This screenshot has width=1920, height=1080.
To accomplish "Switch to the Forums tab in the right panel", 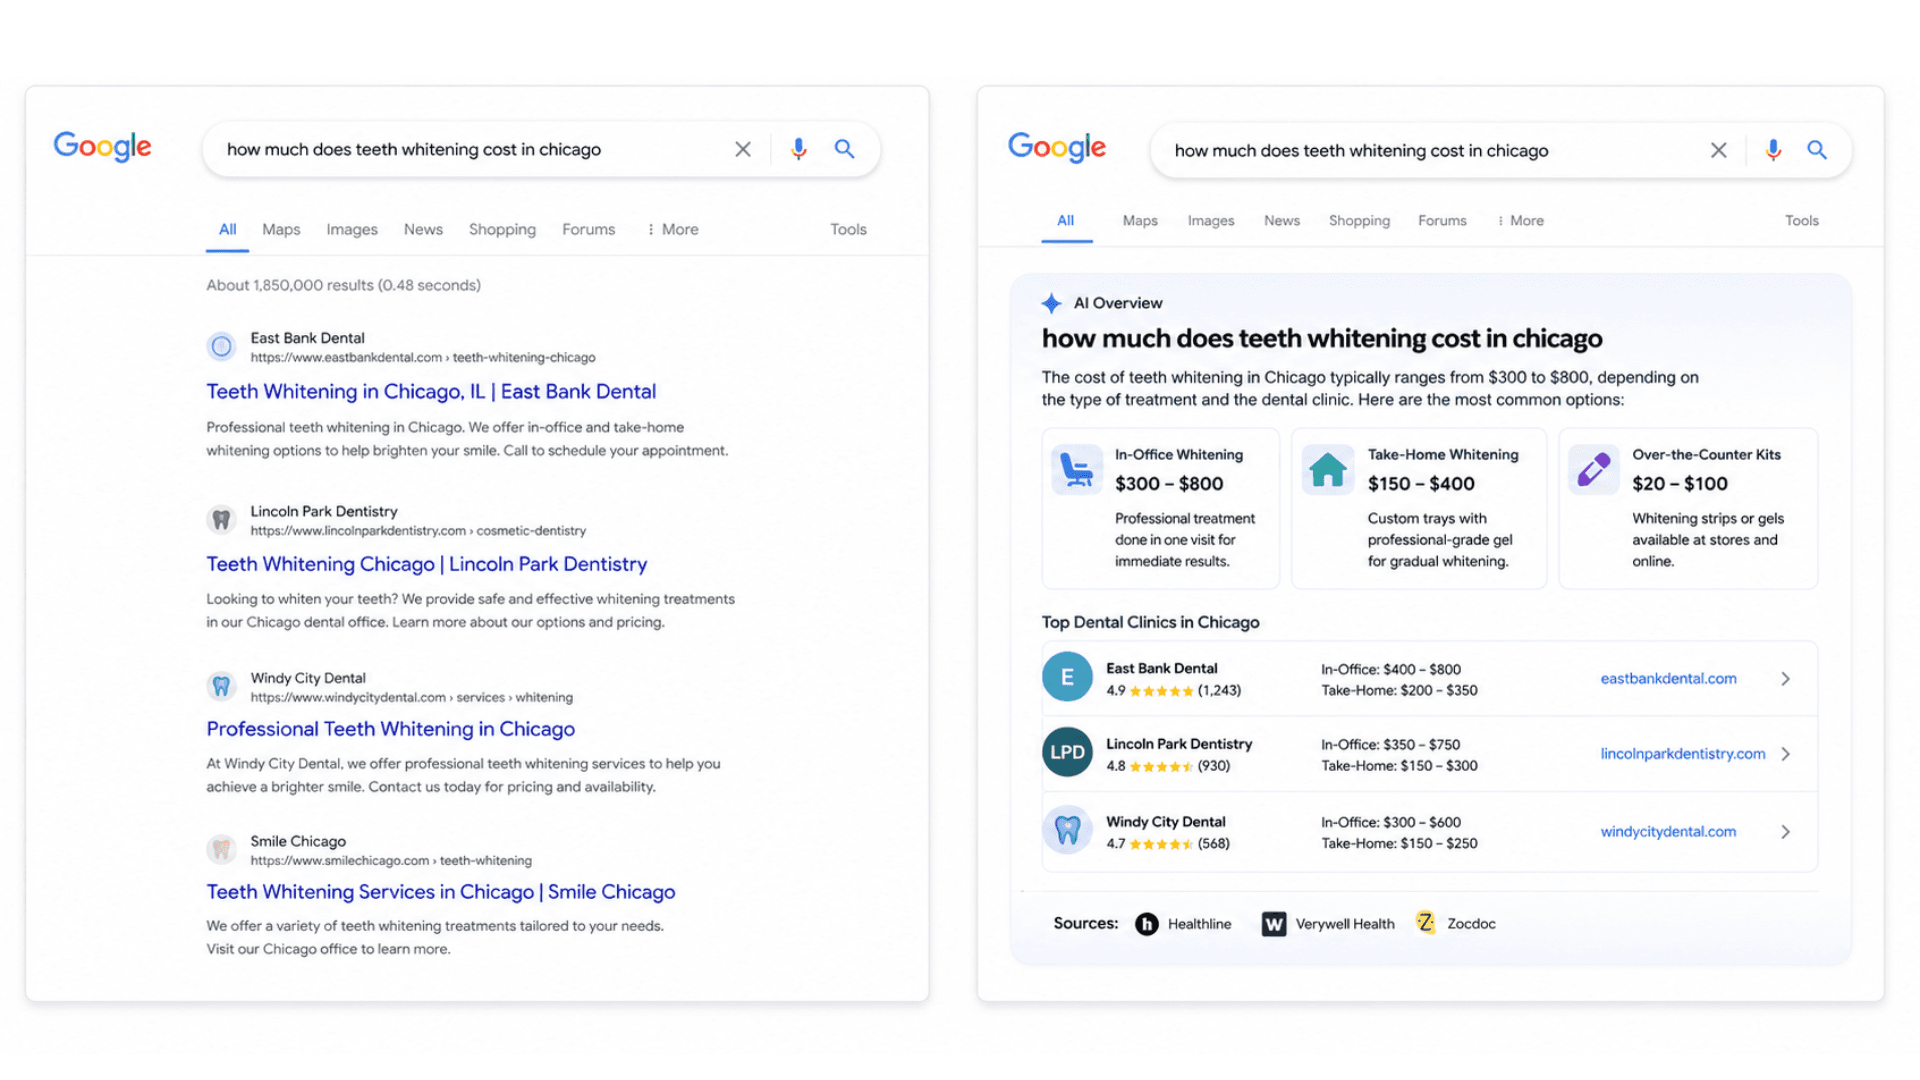I will 1442,221.
